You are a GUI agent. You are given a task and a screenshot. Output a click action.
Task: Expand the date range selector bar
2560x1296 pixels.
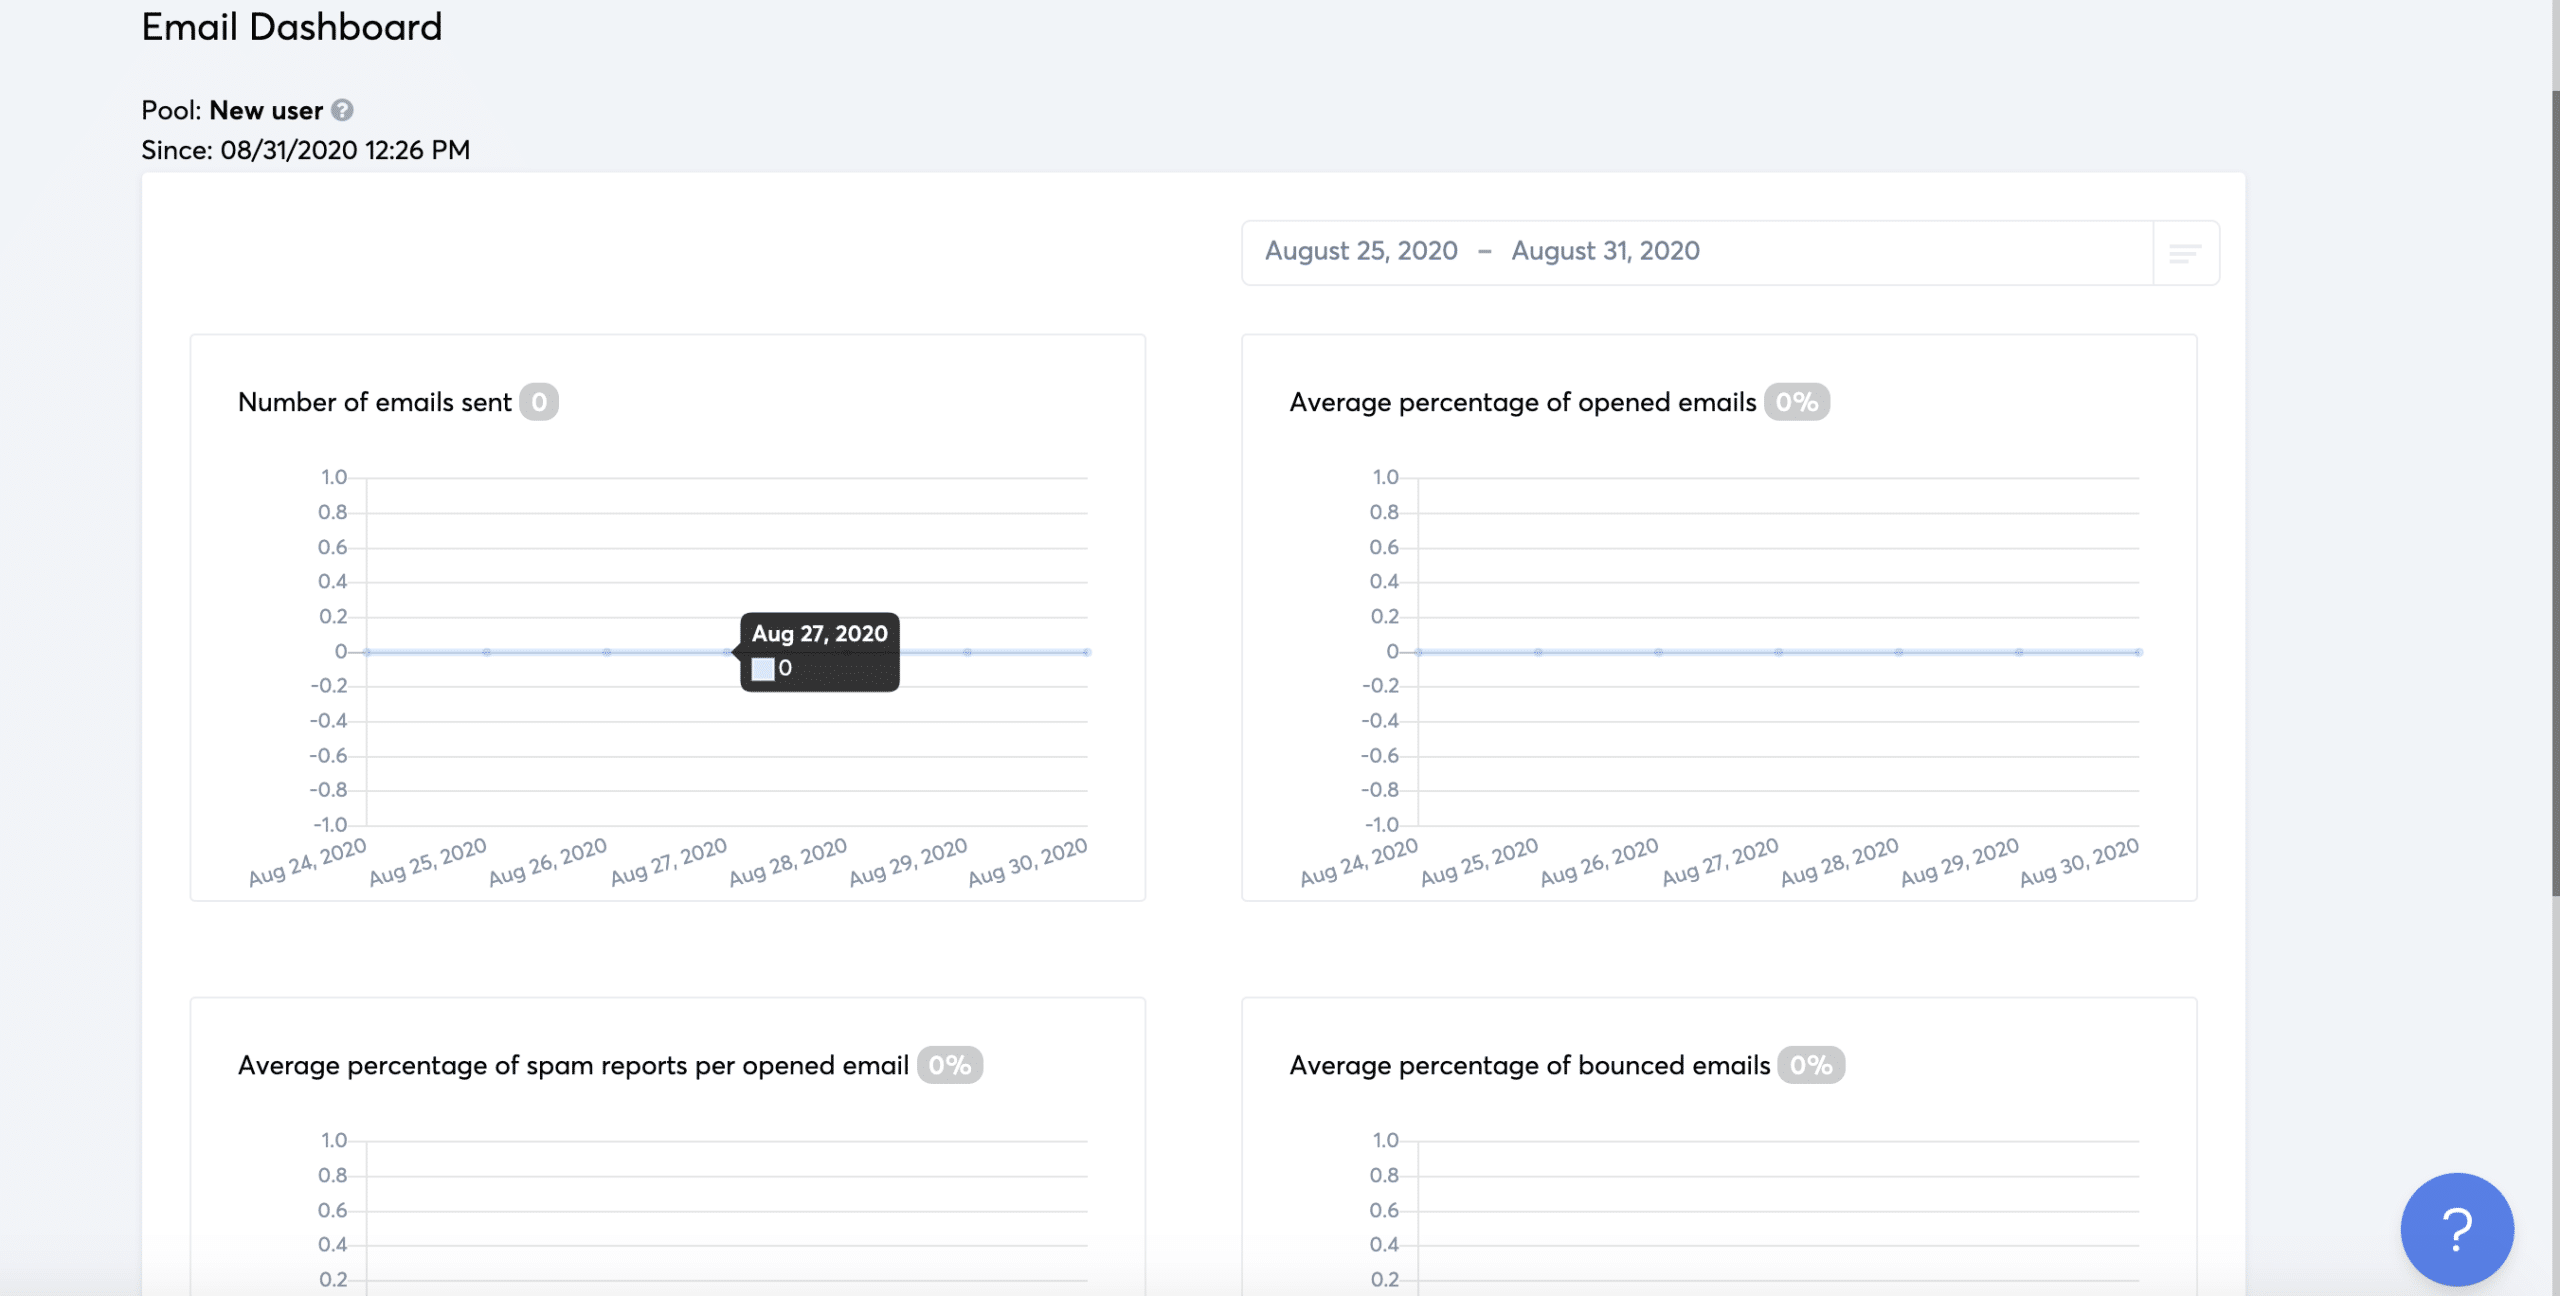pos(1700,251)
